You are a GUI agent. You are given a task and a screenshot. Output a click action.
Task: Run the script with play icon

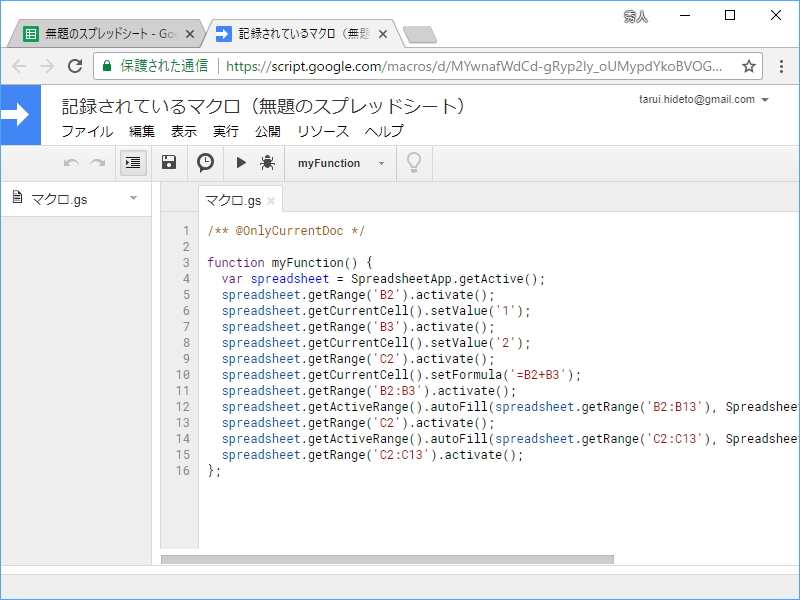coord(241,163)
